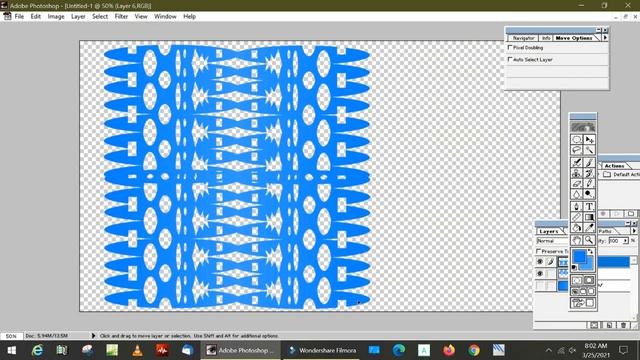Select the Elliptical Marquee tool
Image resolution: width=640 pixels, height=360 pixels.
click(x=576, y=140)
